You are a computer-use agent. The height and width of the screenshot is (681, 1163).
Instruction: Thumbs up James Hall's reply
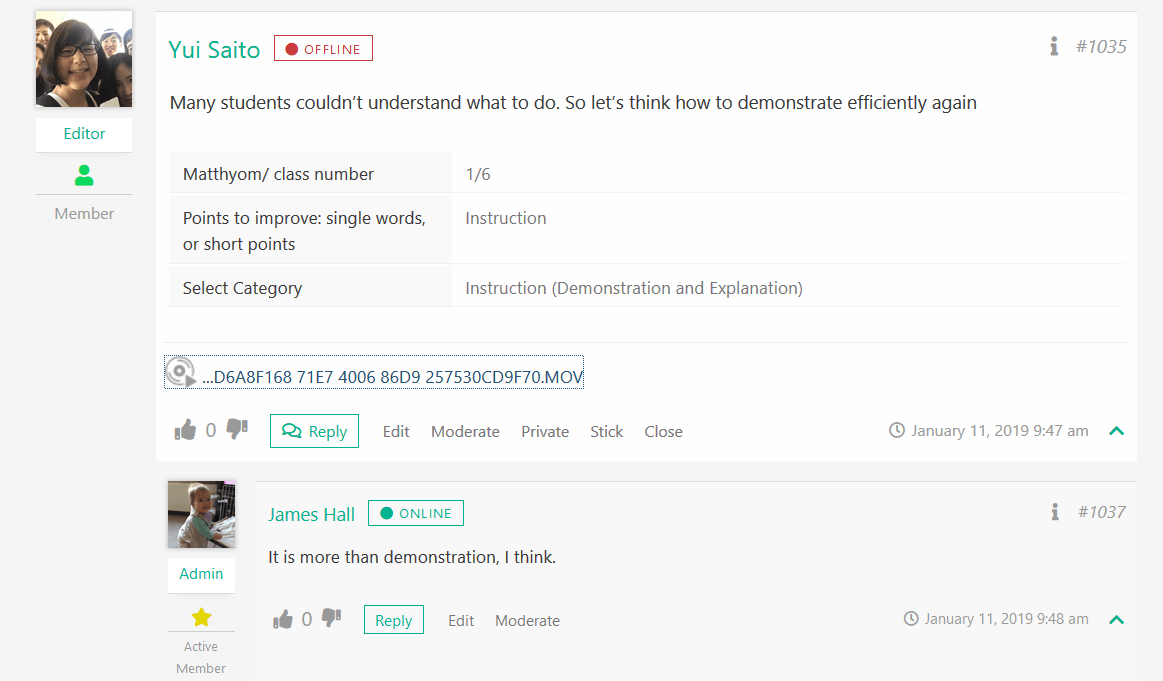pyautogui.click(x=283, y=620)
